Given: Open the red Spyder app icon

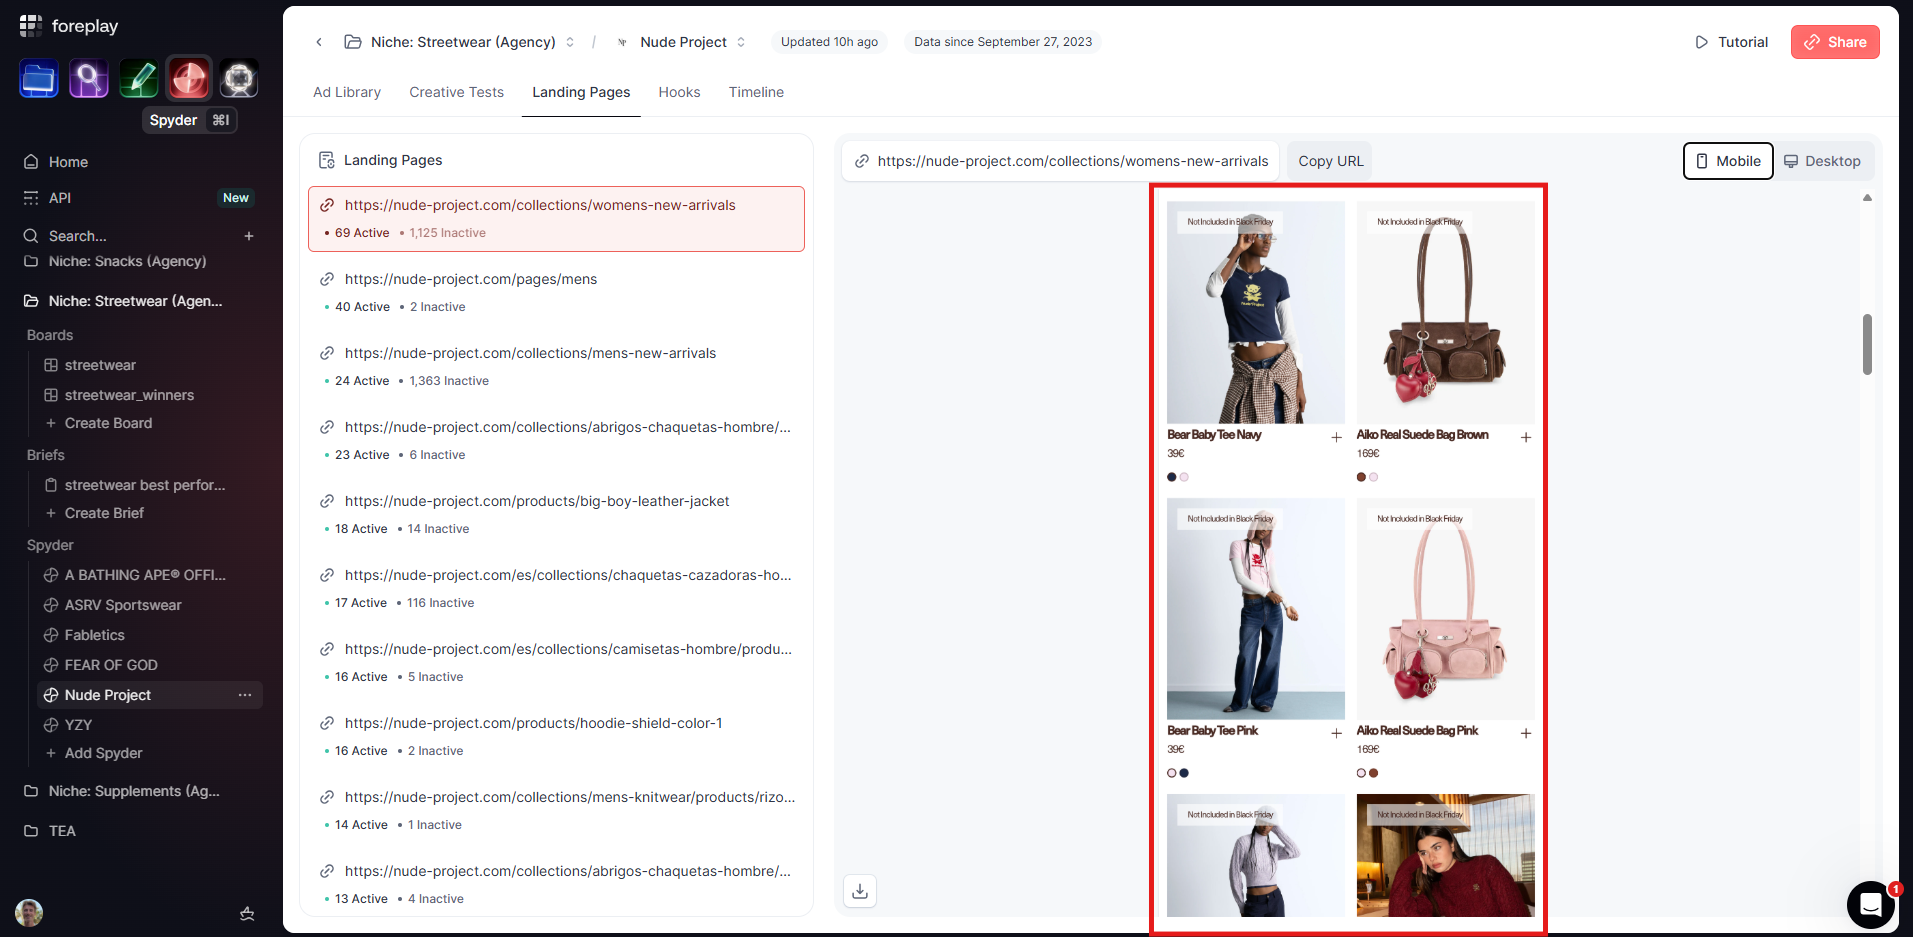Looking at the screenshot, I should (189, 79).
